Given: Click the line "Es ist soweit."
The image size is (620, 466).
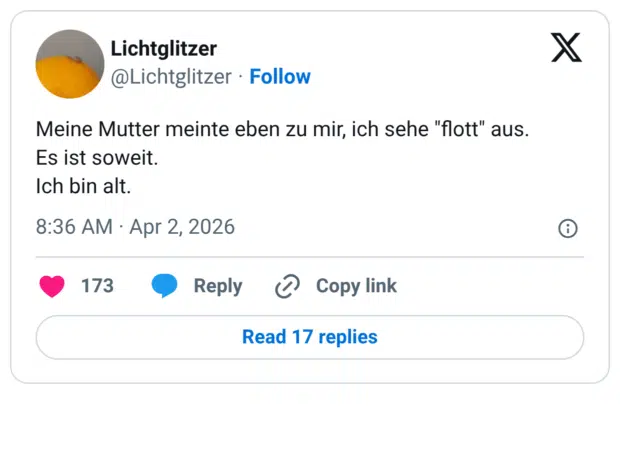Looking at the screenshot, I should click(x=97, y=158).
